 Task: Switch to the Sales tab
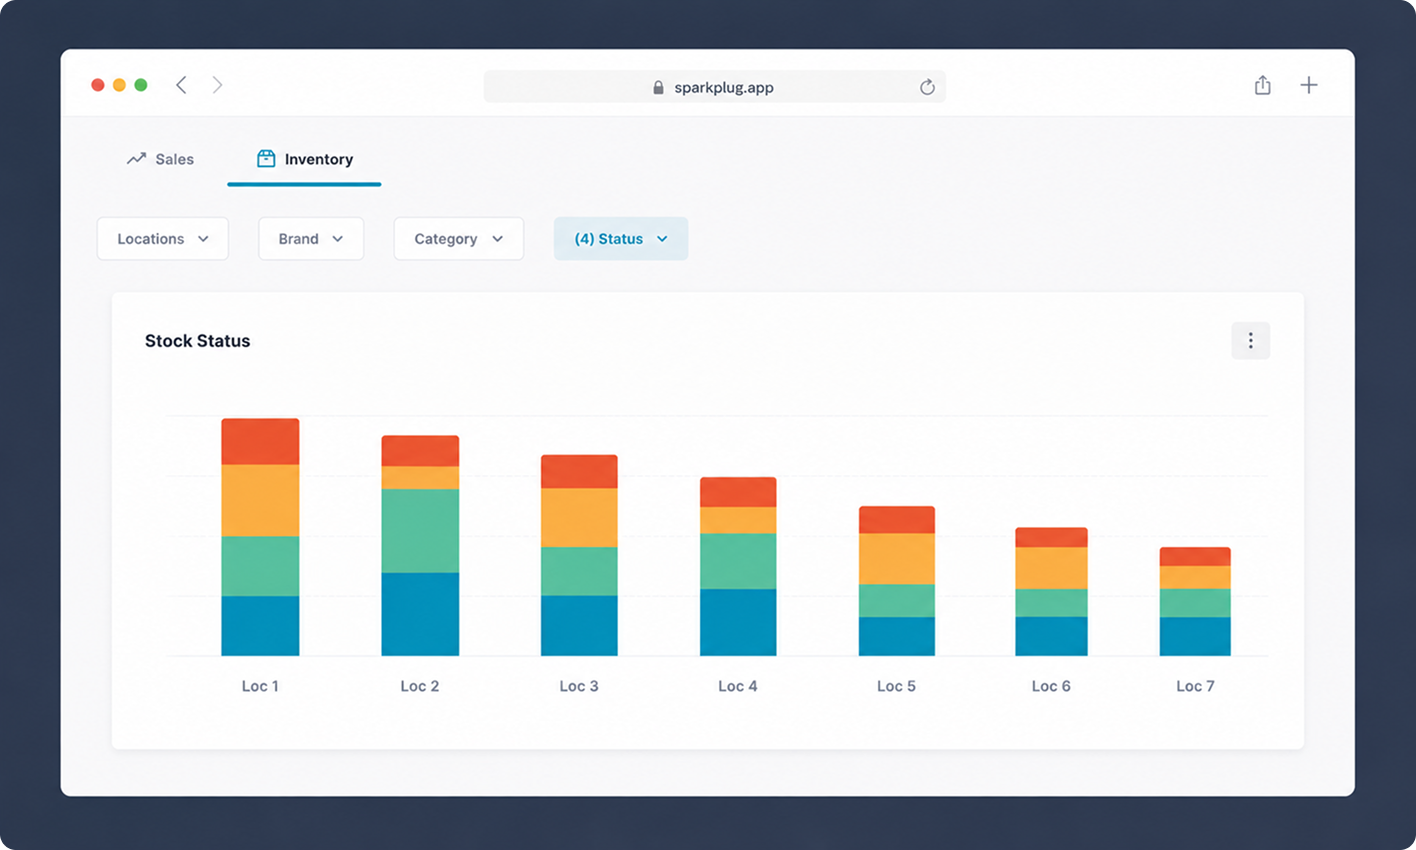(160, 159)
